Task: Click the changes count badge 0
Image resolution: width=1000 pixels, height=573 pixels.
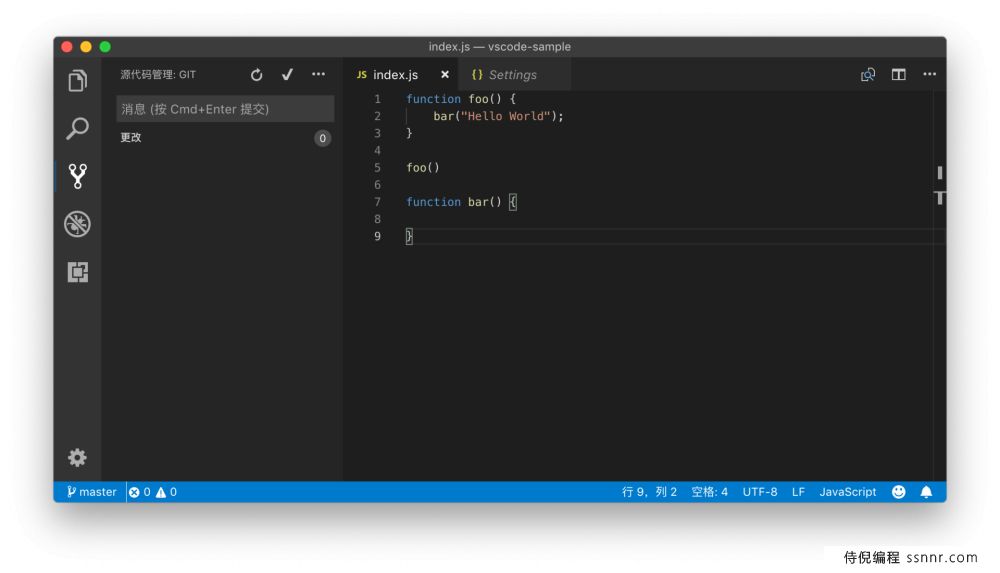Action: coord(323,138)
